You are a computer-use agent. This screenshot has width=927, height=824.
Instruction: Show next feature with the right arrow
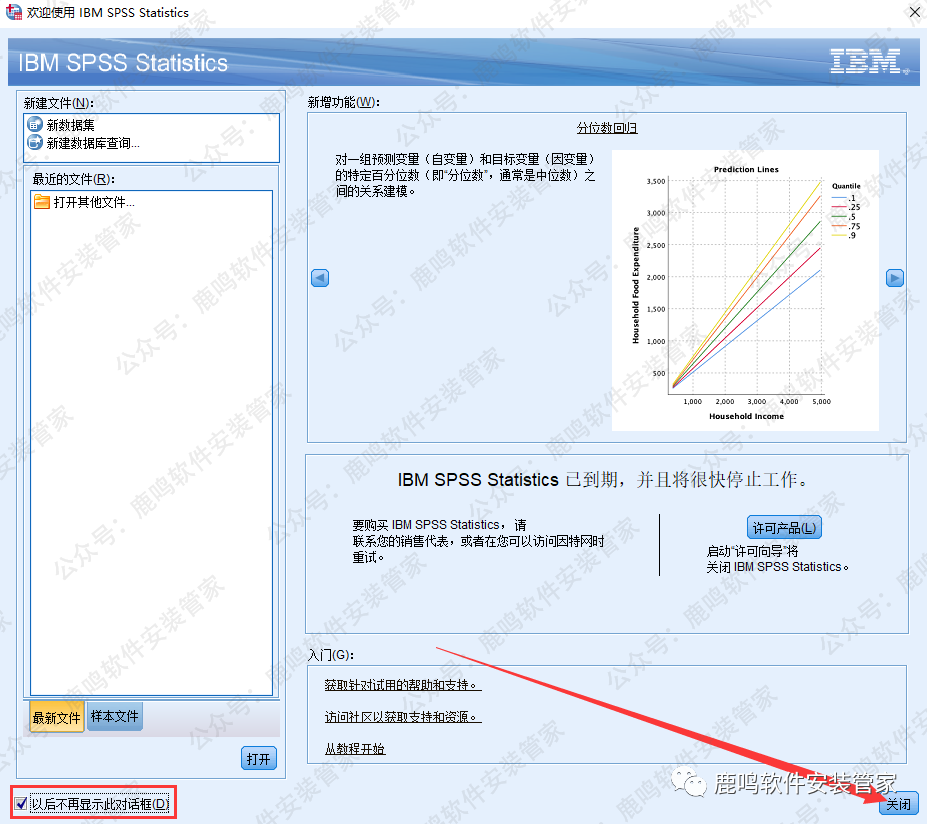895,278
